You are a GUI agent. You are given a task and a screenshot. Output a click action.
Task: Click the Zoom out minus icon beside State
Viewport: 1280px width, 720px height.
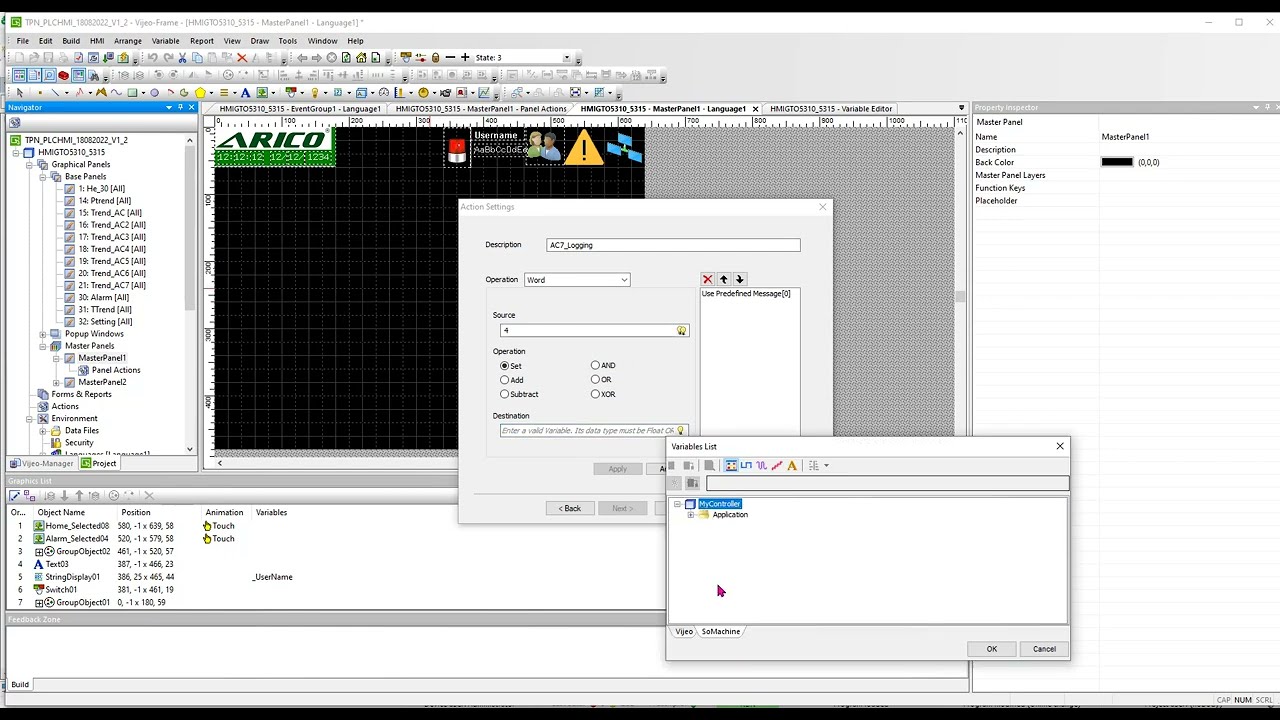(450, 57)
